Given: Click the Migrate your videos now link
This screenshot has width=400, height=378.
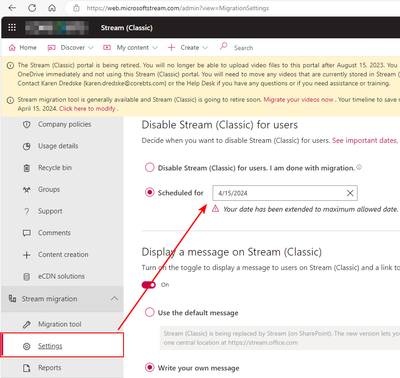Looking at the screenshot, I should (x=298, y=99).
